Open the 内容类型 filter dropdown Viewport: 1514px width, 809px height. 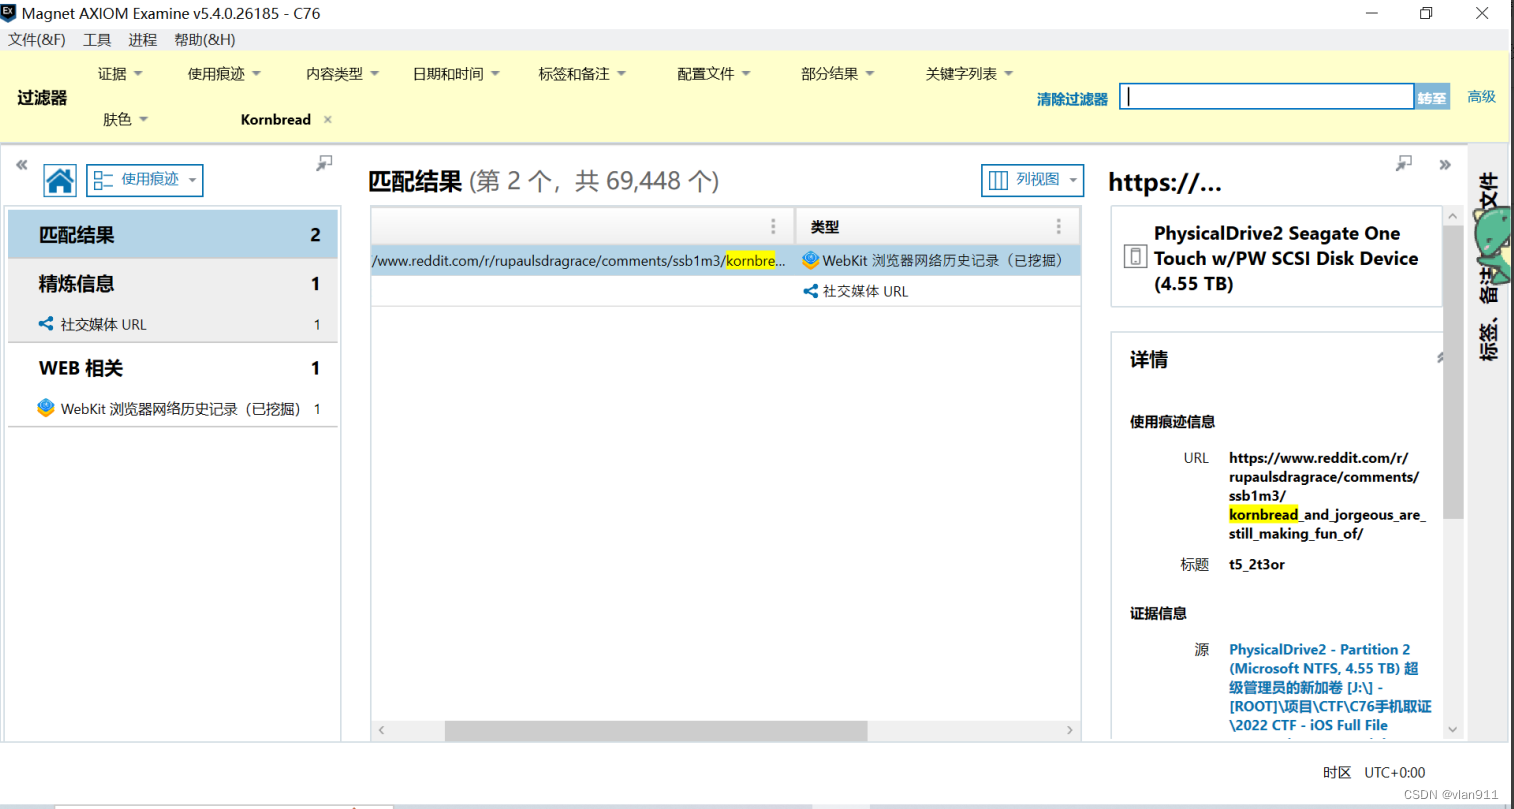click(343, 73)
